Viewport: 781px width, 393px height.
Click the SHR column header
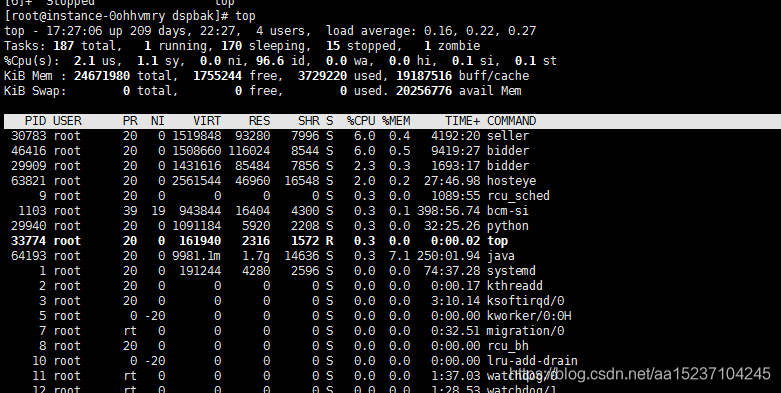click(309, 121)
